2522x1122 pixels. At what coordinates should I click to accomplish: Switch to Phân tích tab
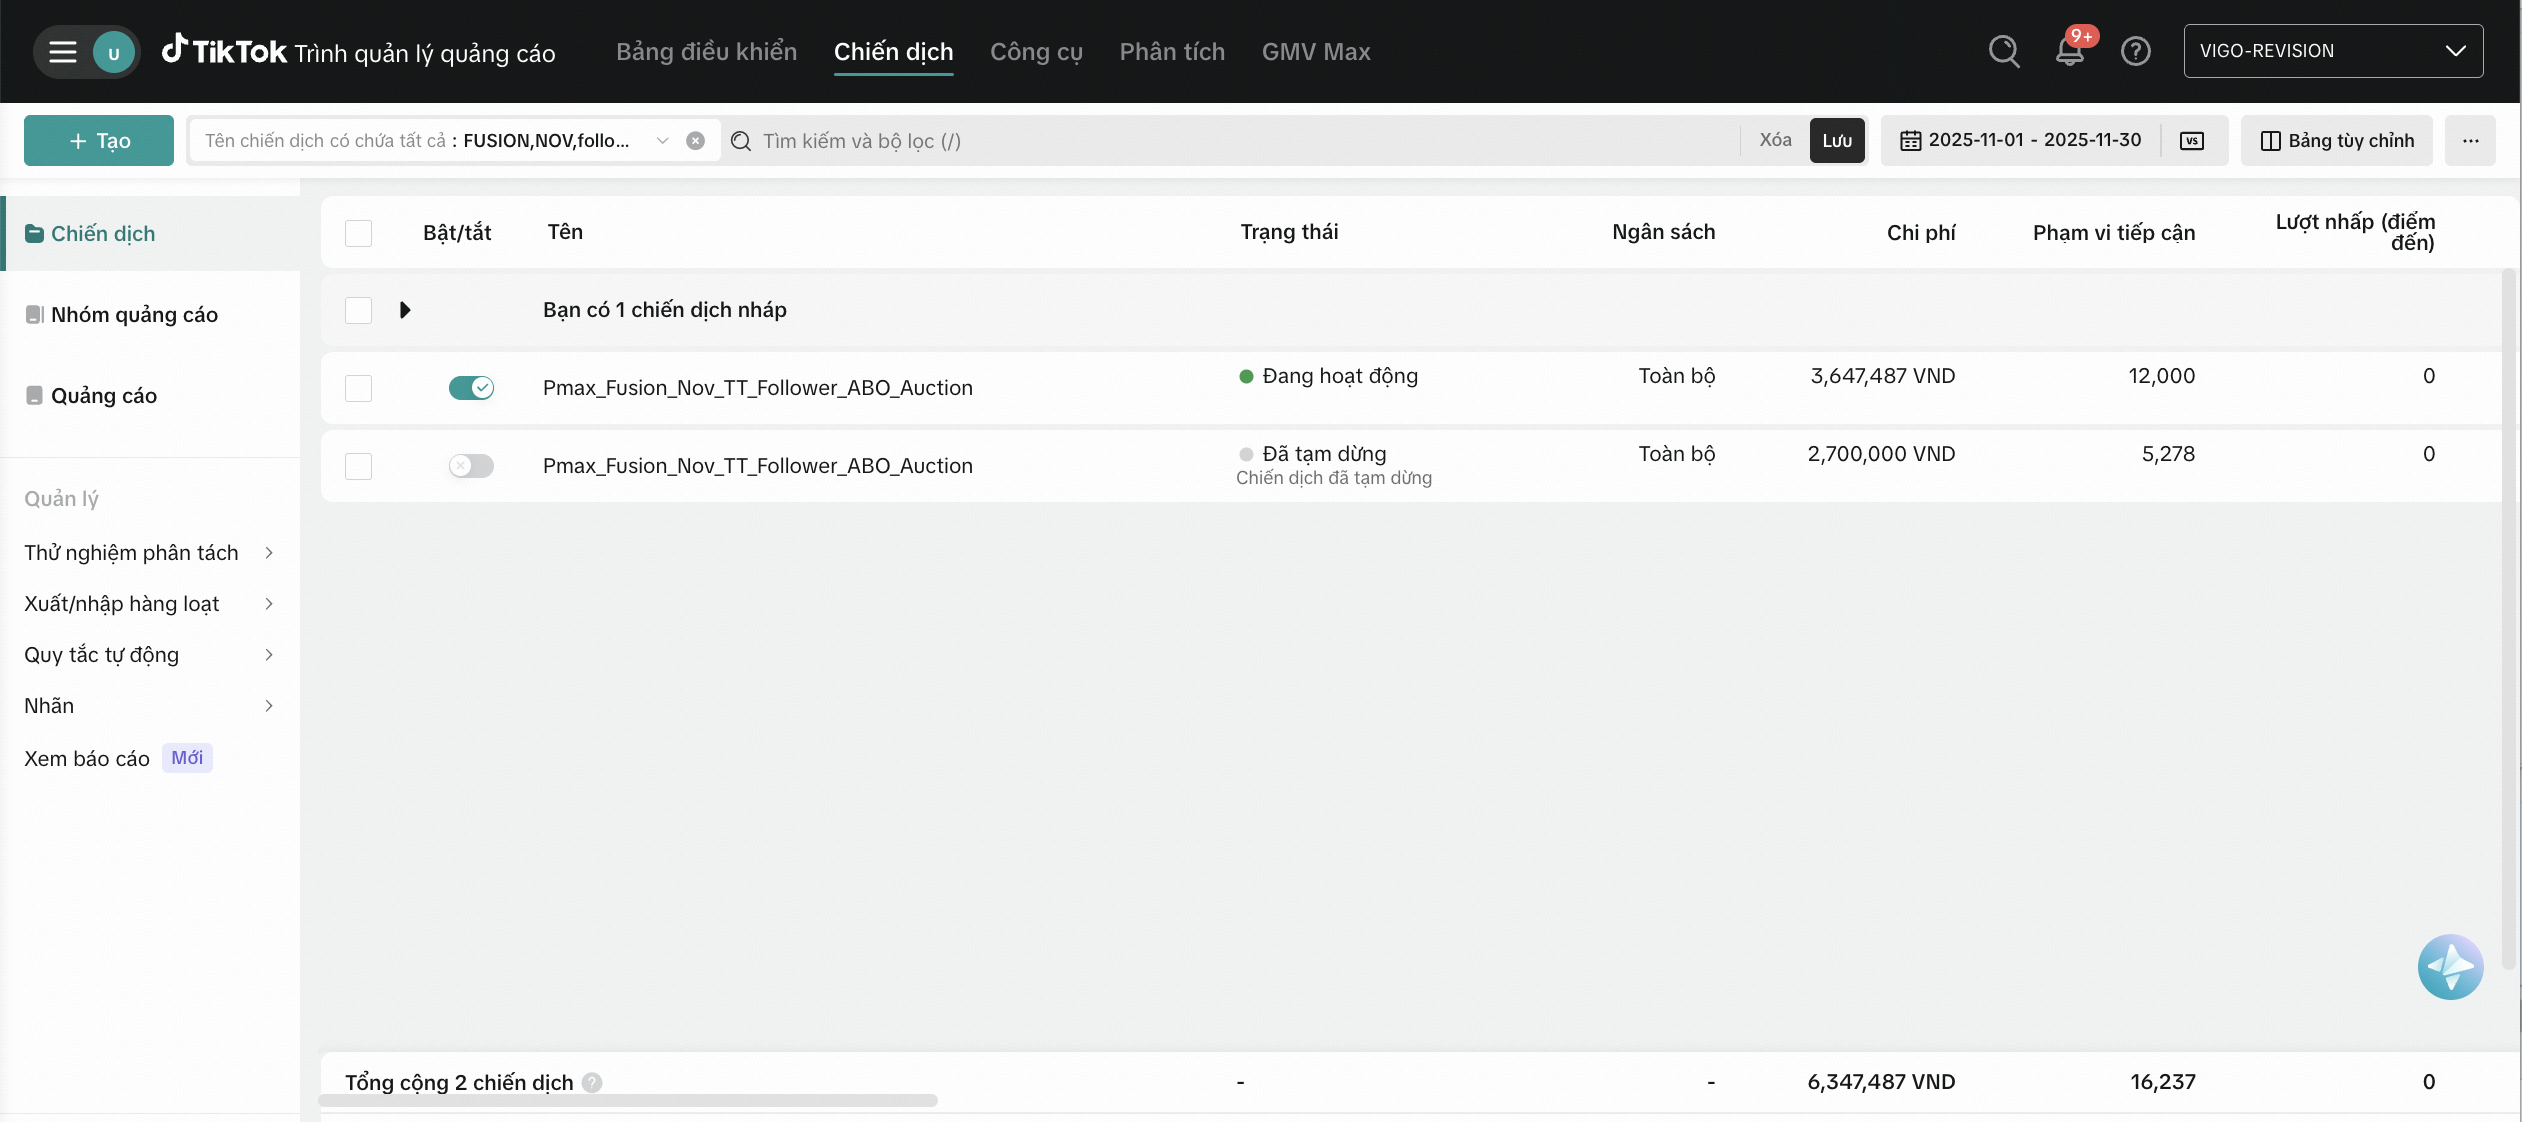[1171, 52]
